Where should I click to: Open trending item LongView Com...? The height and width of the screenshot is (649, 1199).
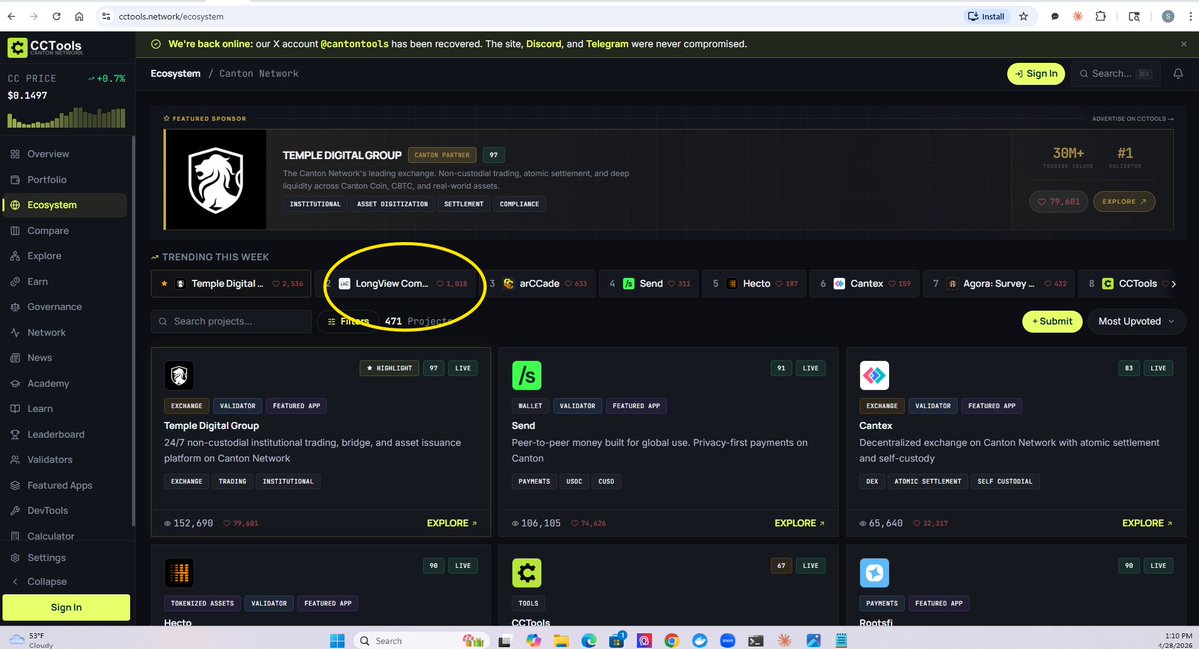tap(398, 284)
